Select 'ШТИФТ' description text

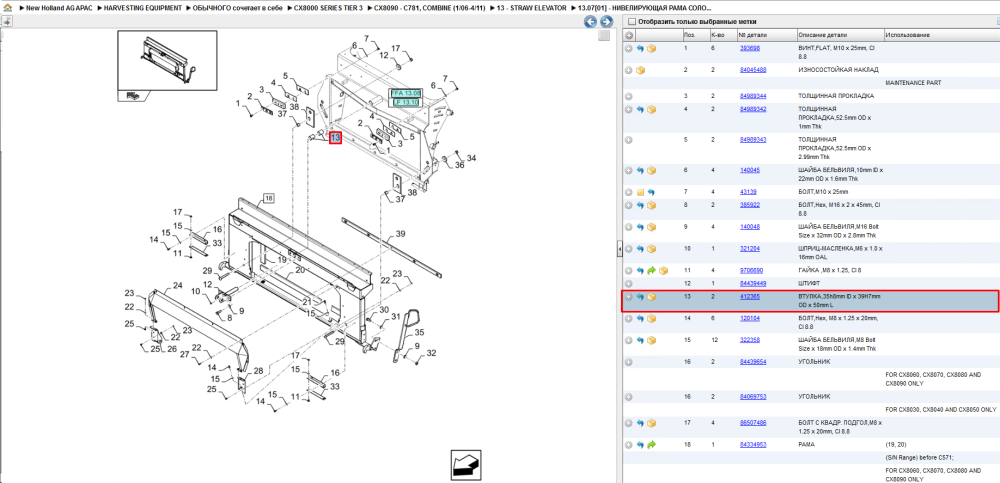pos(808,283)
